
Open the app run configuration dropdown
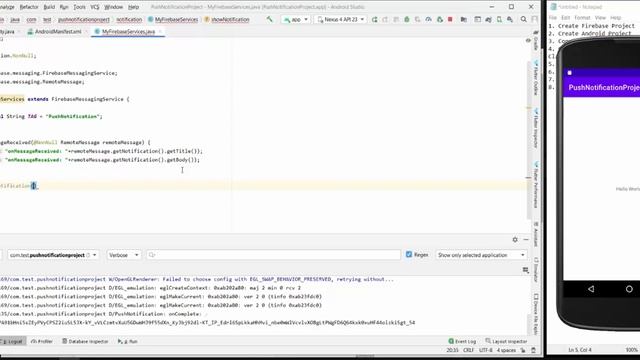click(x=296, y=19)
